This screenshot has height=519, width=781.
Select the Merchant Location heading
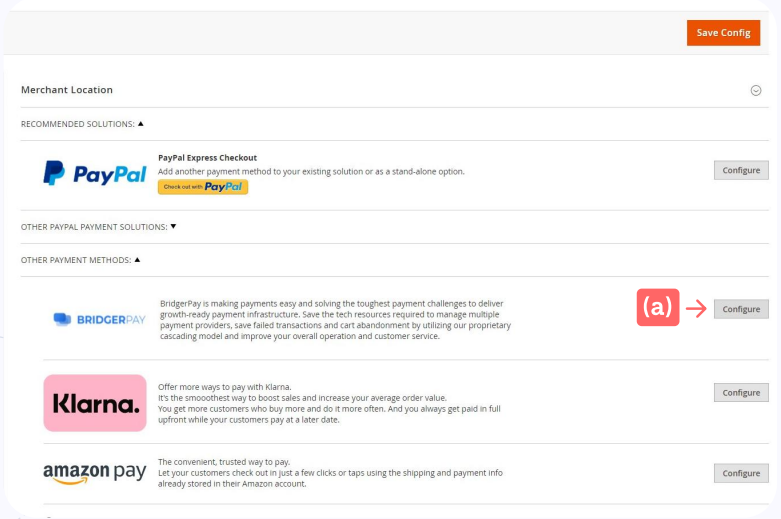[x=67, y=90]
